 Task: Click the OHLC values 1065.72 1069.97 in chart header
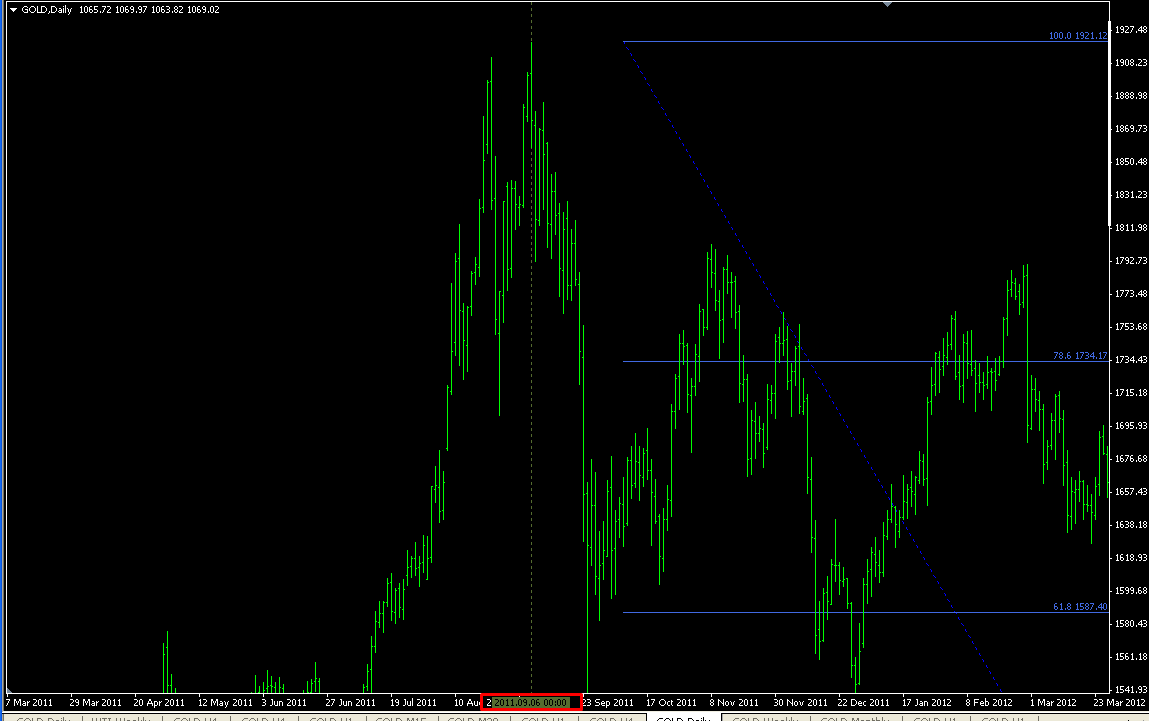click(113, 10)
